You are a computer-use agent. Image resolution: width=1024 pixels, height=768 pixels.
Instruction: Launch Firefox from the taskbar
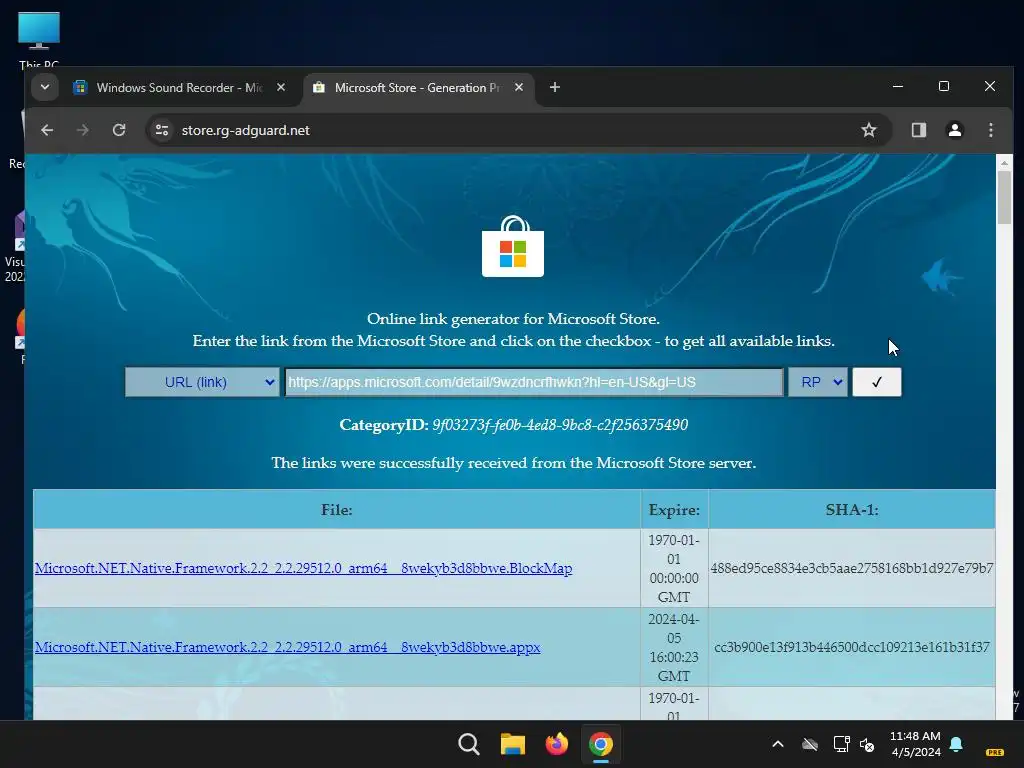556,744
